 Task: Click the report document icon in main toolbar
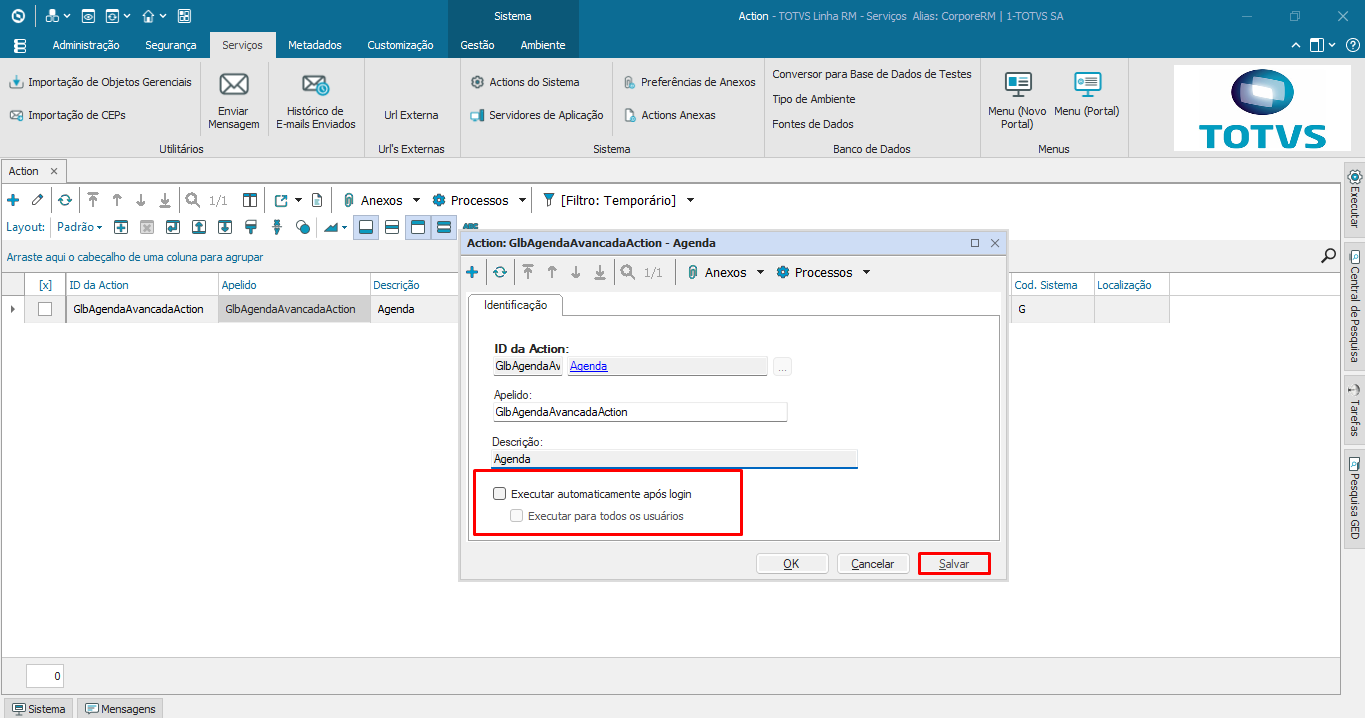coord(317,200)
